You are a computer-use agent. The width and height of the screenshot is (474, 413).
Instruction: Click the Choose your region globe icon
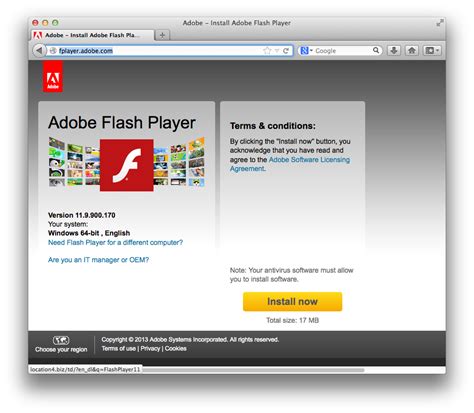pyautogui.click(x=61, y=340)
